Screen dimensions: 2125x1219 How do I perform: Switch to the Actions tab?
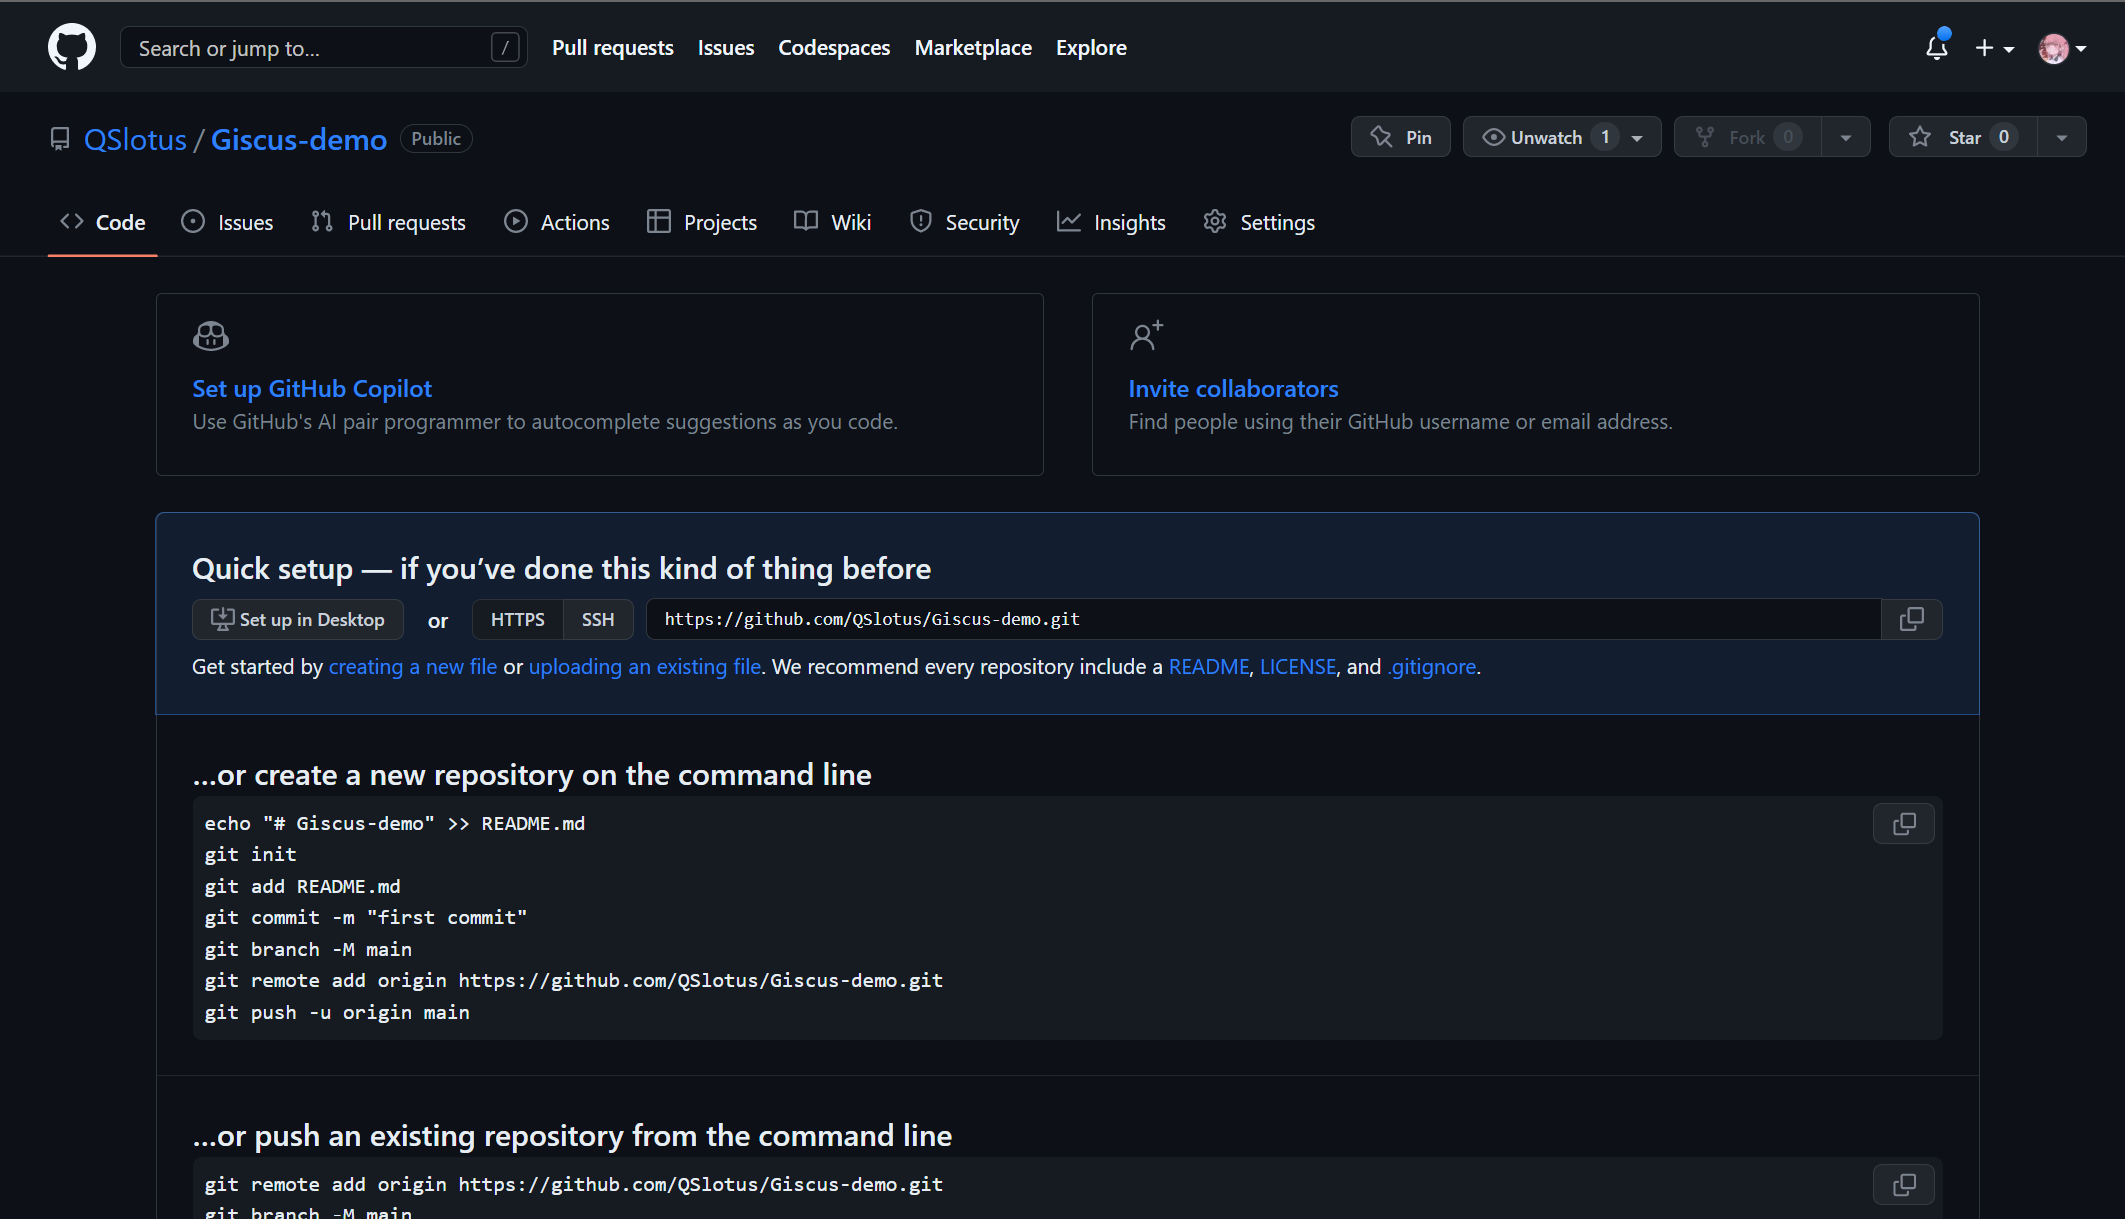pos(557,222)
